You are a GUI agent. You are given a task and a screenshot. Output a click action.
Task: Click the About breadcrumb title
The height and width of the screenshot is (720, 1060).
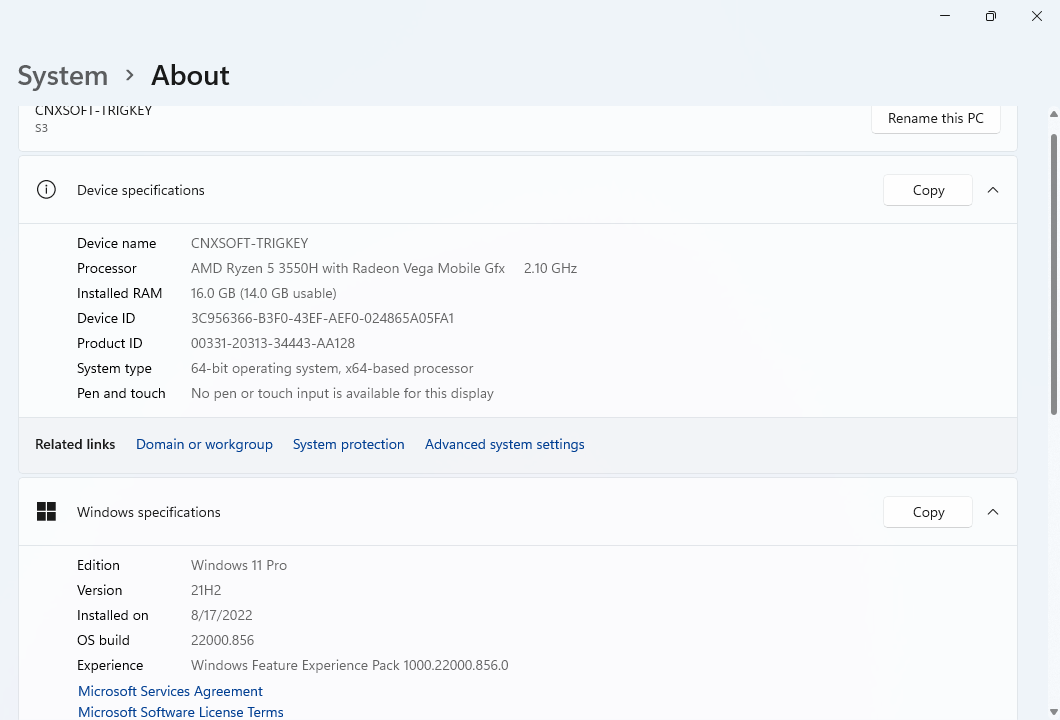(x=190, y=75)
